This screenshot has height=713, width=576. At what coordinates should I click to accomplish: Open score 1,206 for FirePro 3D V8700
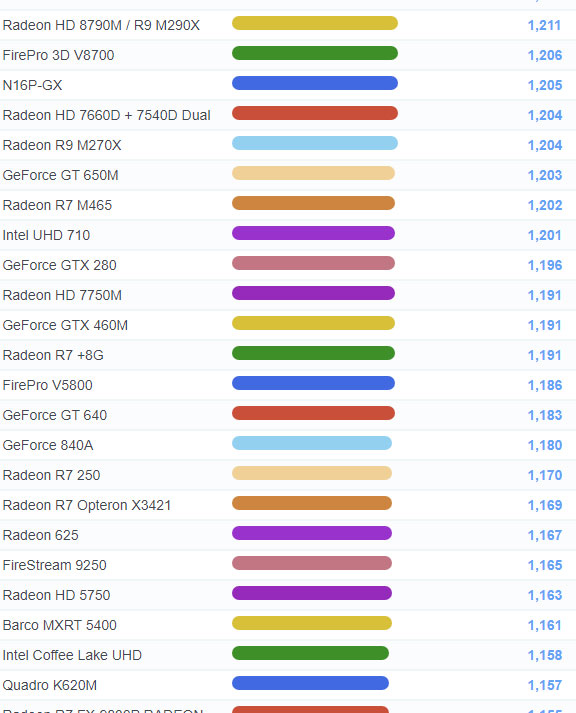pyautogui.click(x=545, y=55)
